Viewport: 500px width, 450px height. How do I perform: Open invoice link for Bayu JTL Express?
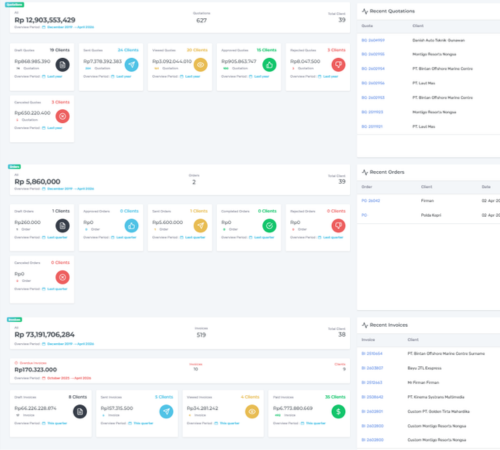(372, 368)
